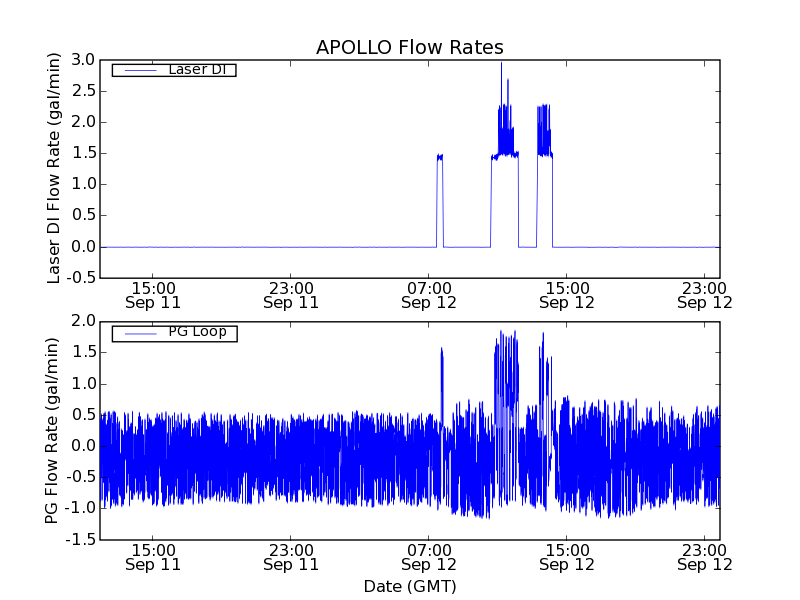
Task: Click "23:00 Sep 12" under the PG Loop plot
Action: (705, 557)
